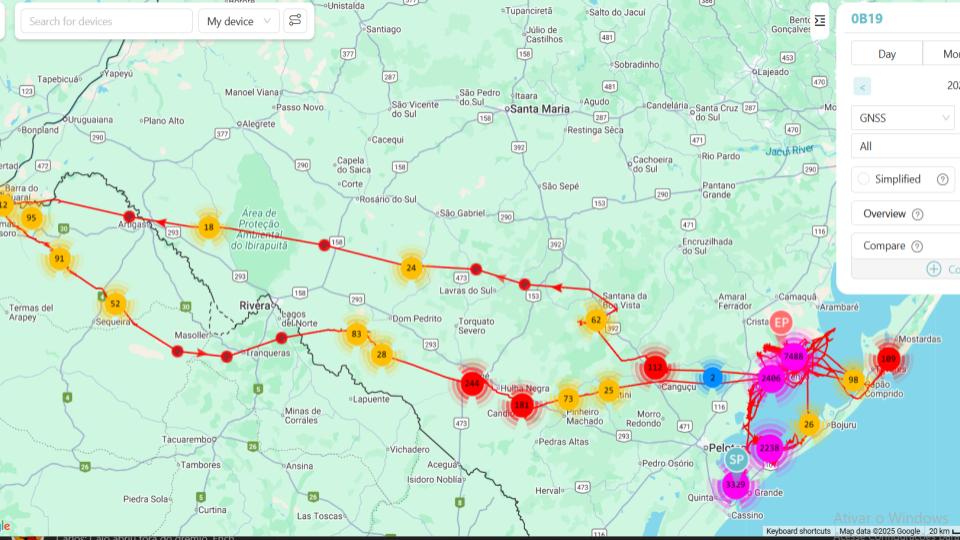This screenshot has width=960, height=540.
Task: Open help icon next to Overview
Action: click(x=918, y=214)
